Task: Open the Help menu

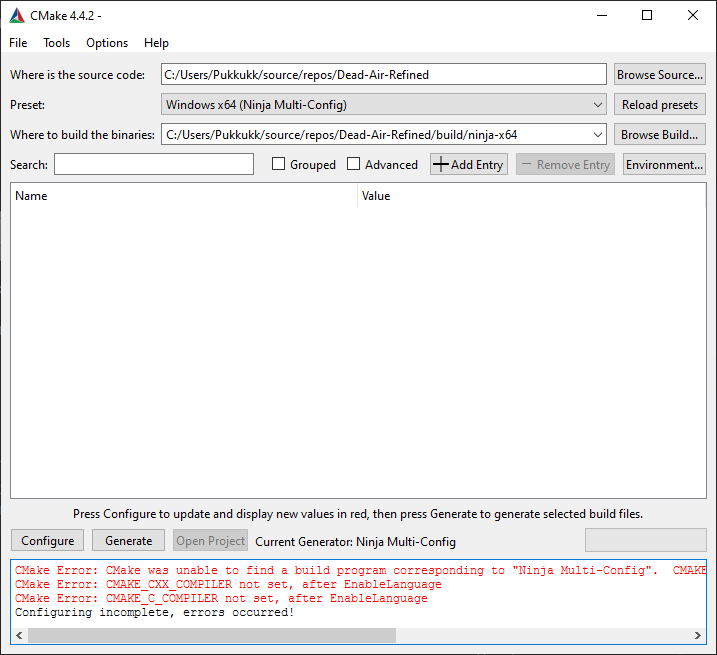Action: click(x=156, y=43)
